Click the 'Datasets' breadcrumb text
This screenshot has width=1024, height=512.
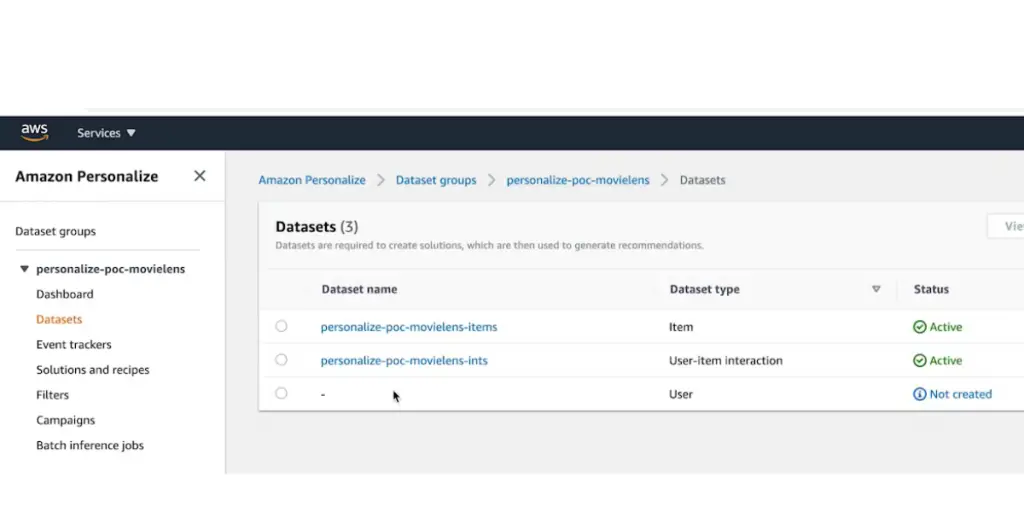pos(703,180)
